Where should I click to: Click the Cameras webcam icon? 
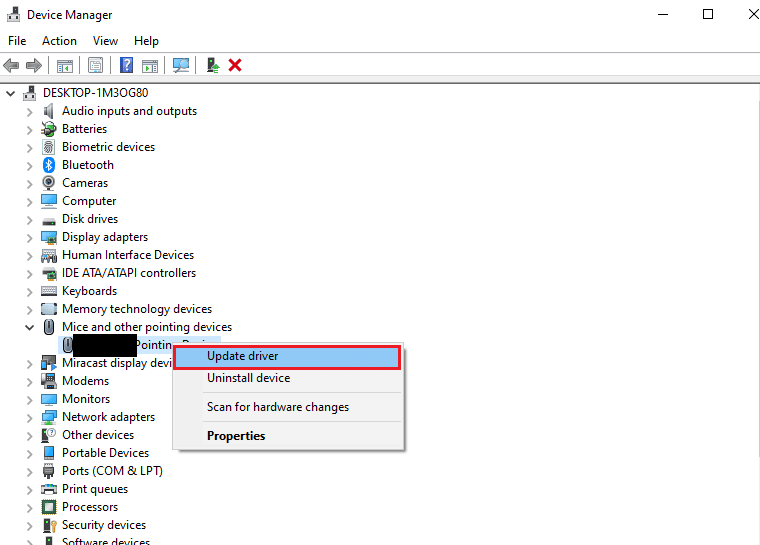tap(48, 183)
